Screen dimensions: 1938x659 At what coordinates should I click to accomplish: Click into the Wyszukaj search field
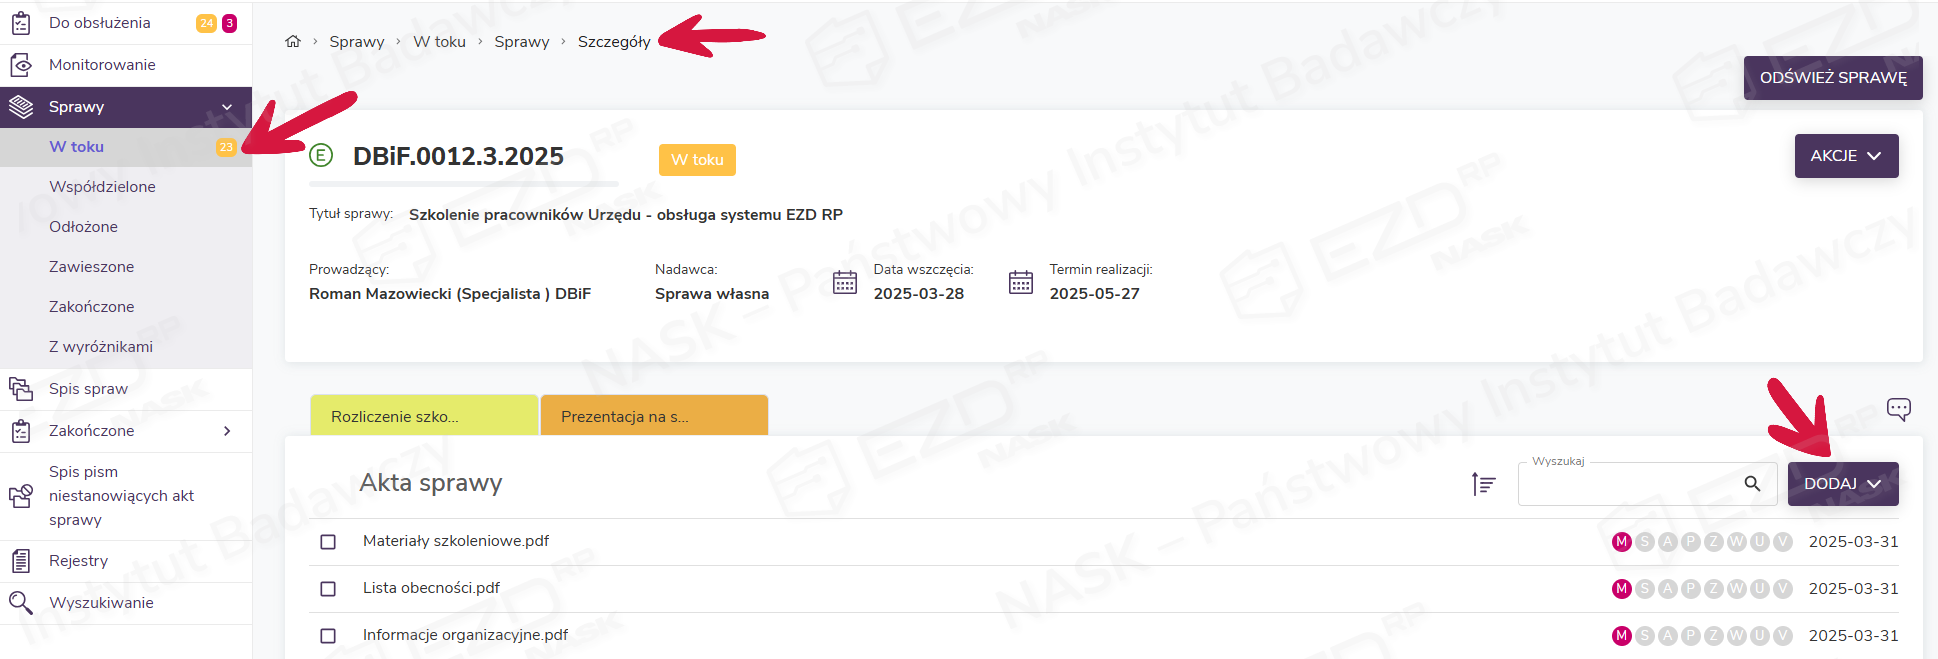click(x=1630, y=484)
